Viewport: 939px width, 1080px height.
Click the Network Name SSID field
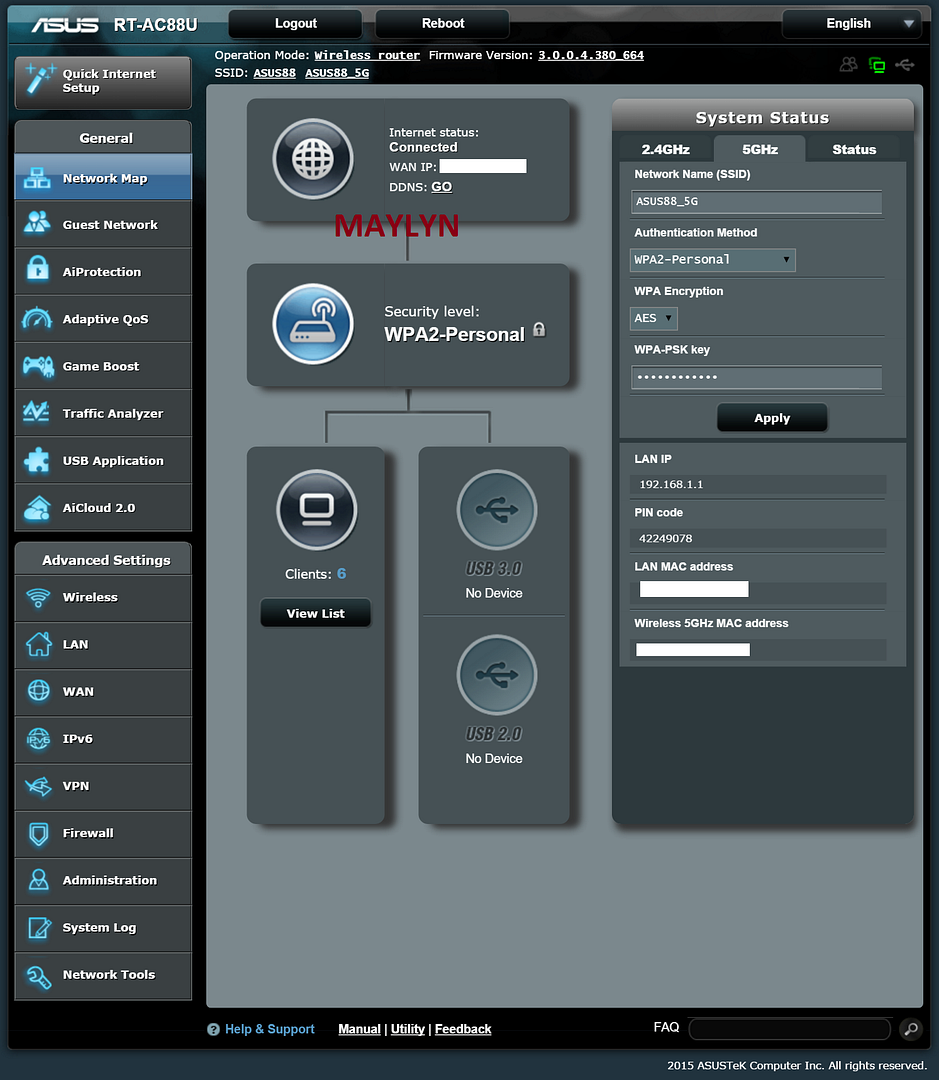click(756, 201)
